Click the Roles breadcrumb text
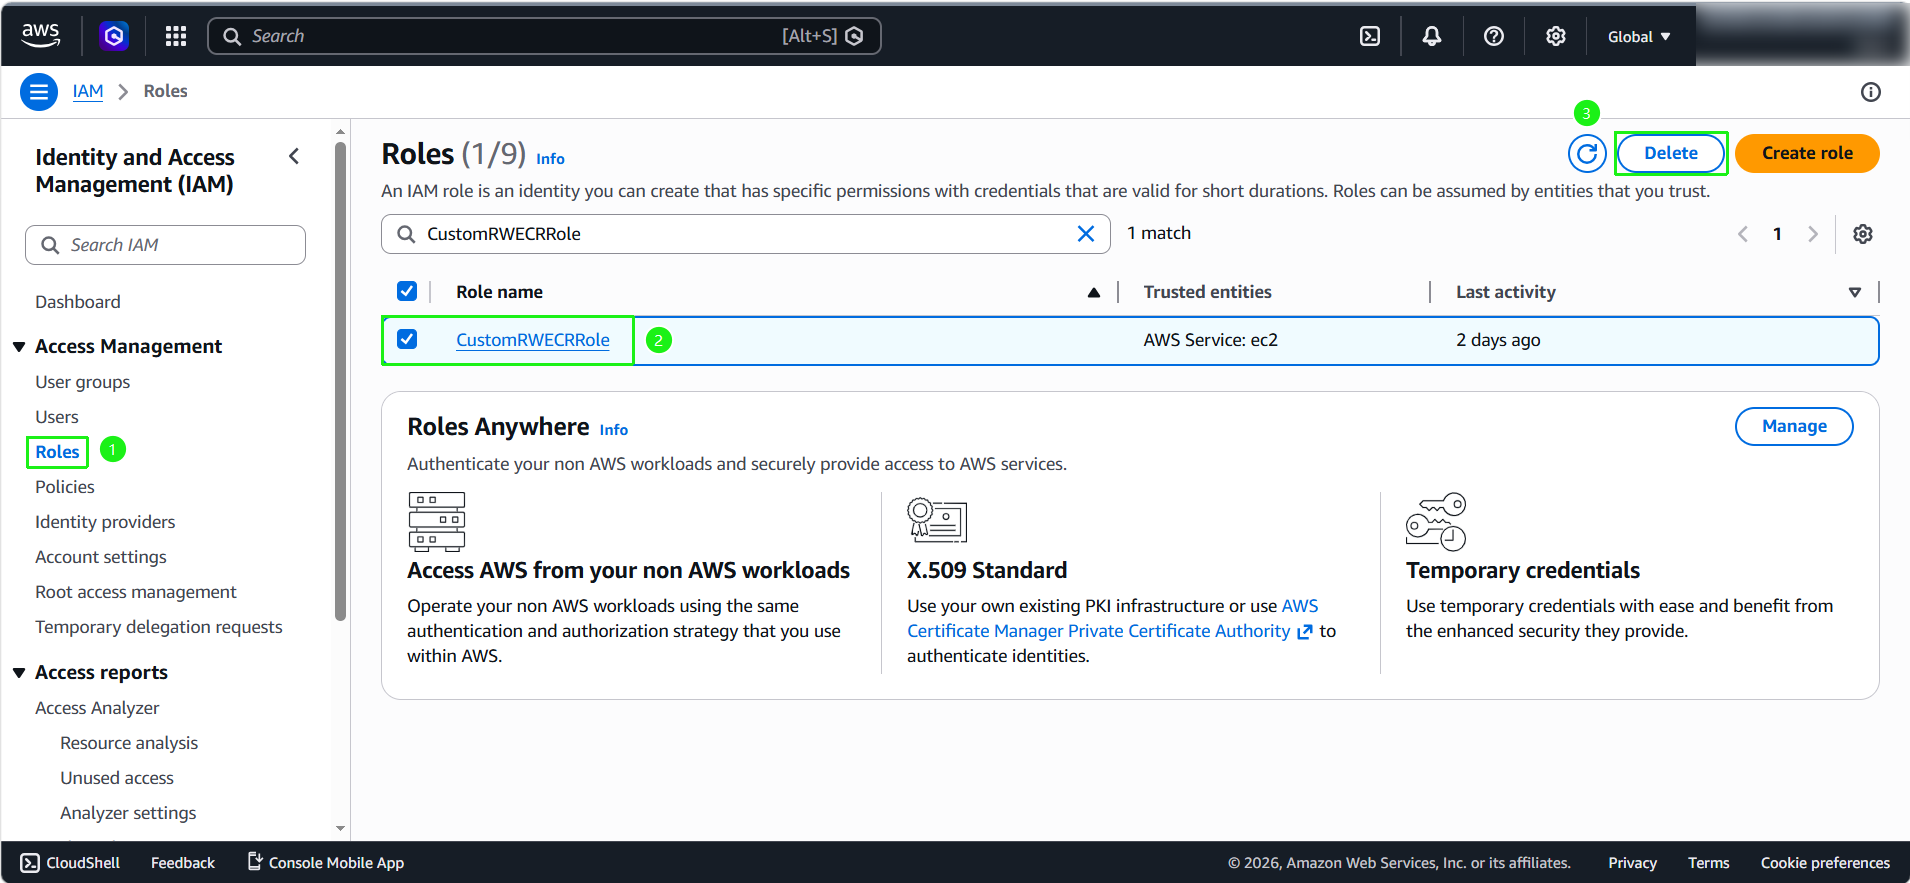This screenshot has width=1910, height=883. (165, 91)
